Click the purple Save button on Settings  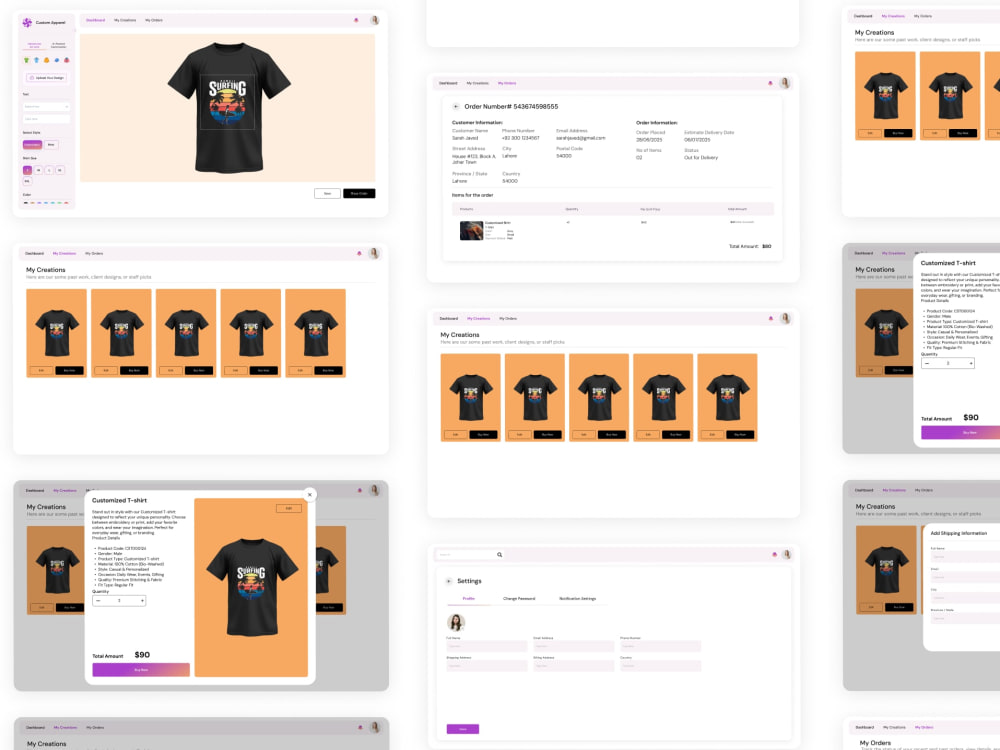pyautogui.click(x=463, y=729)
